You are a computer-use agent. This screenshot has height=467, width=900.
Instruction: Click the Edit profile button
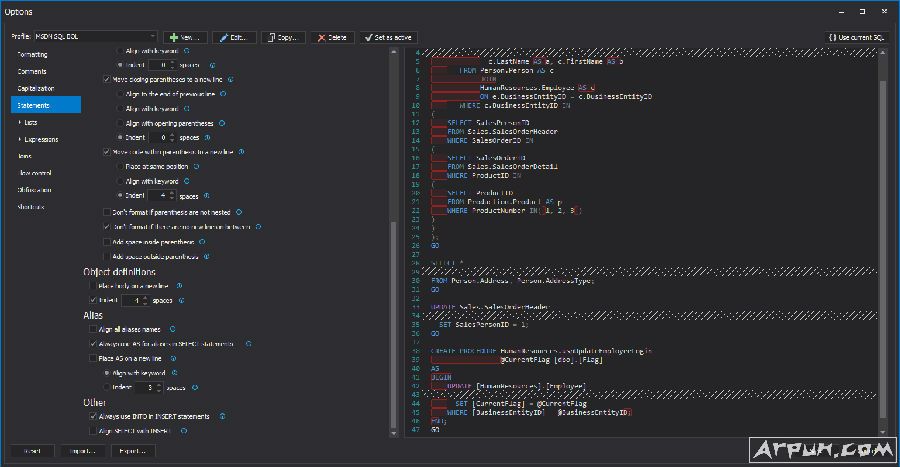[x=234, y=37]
